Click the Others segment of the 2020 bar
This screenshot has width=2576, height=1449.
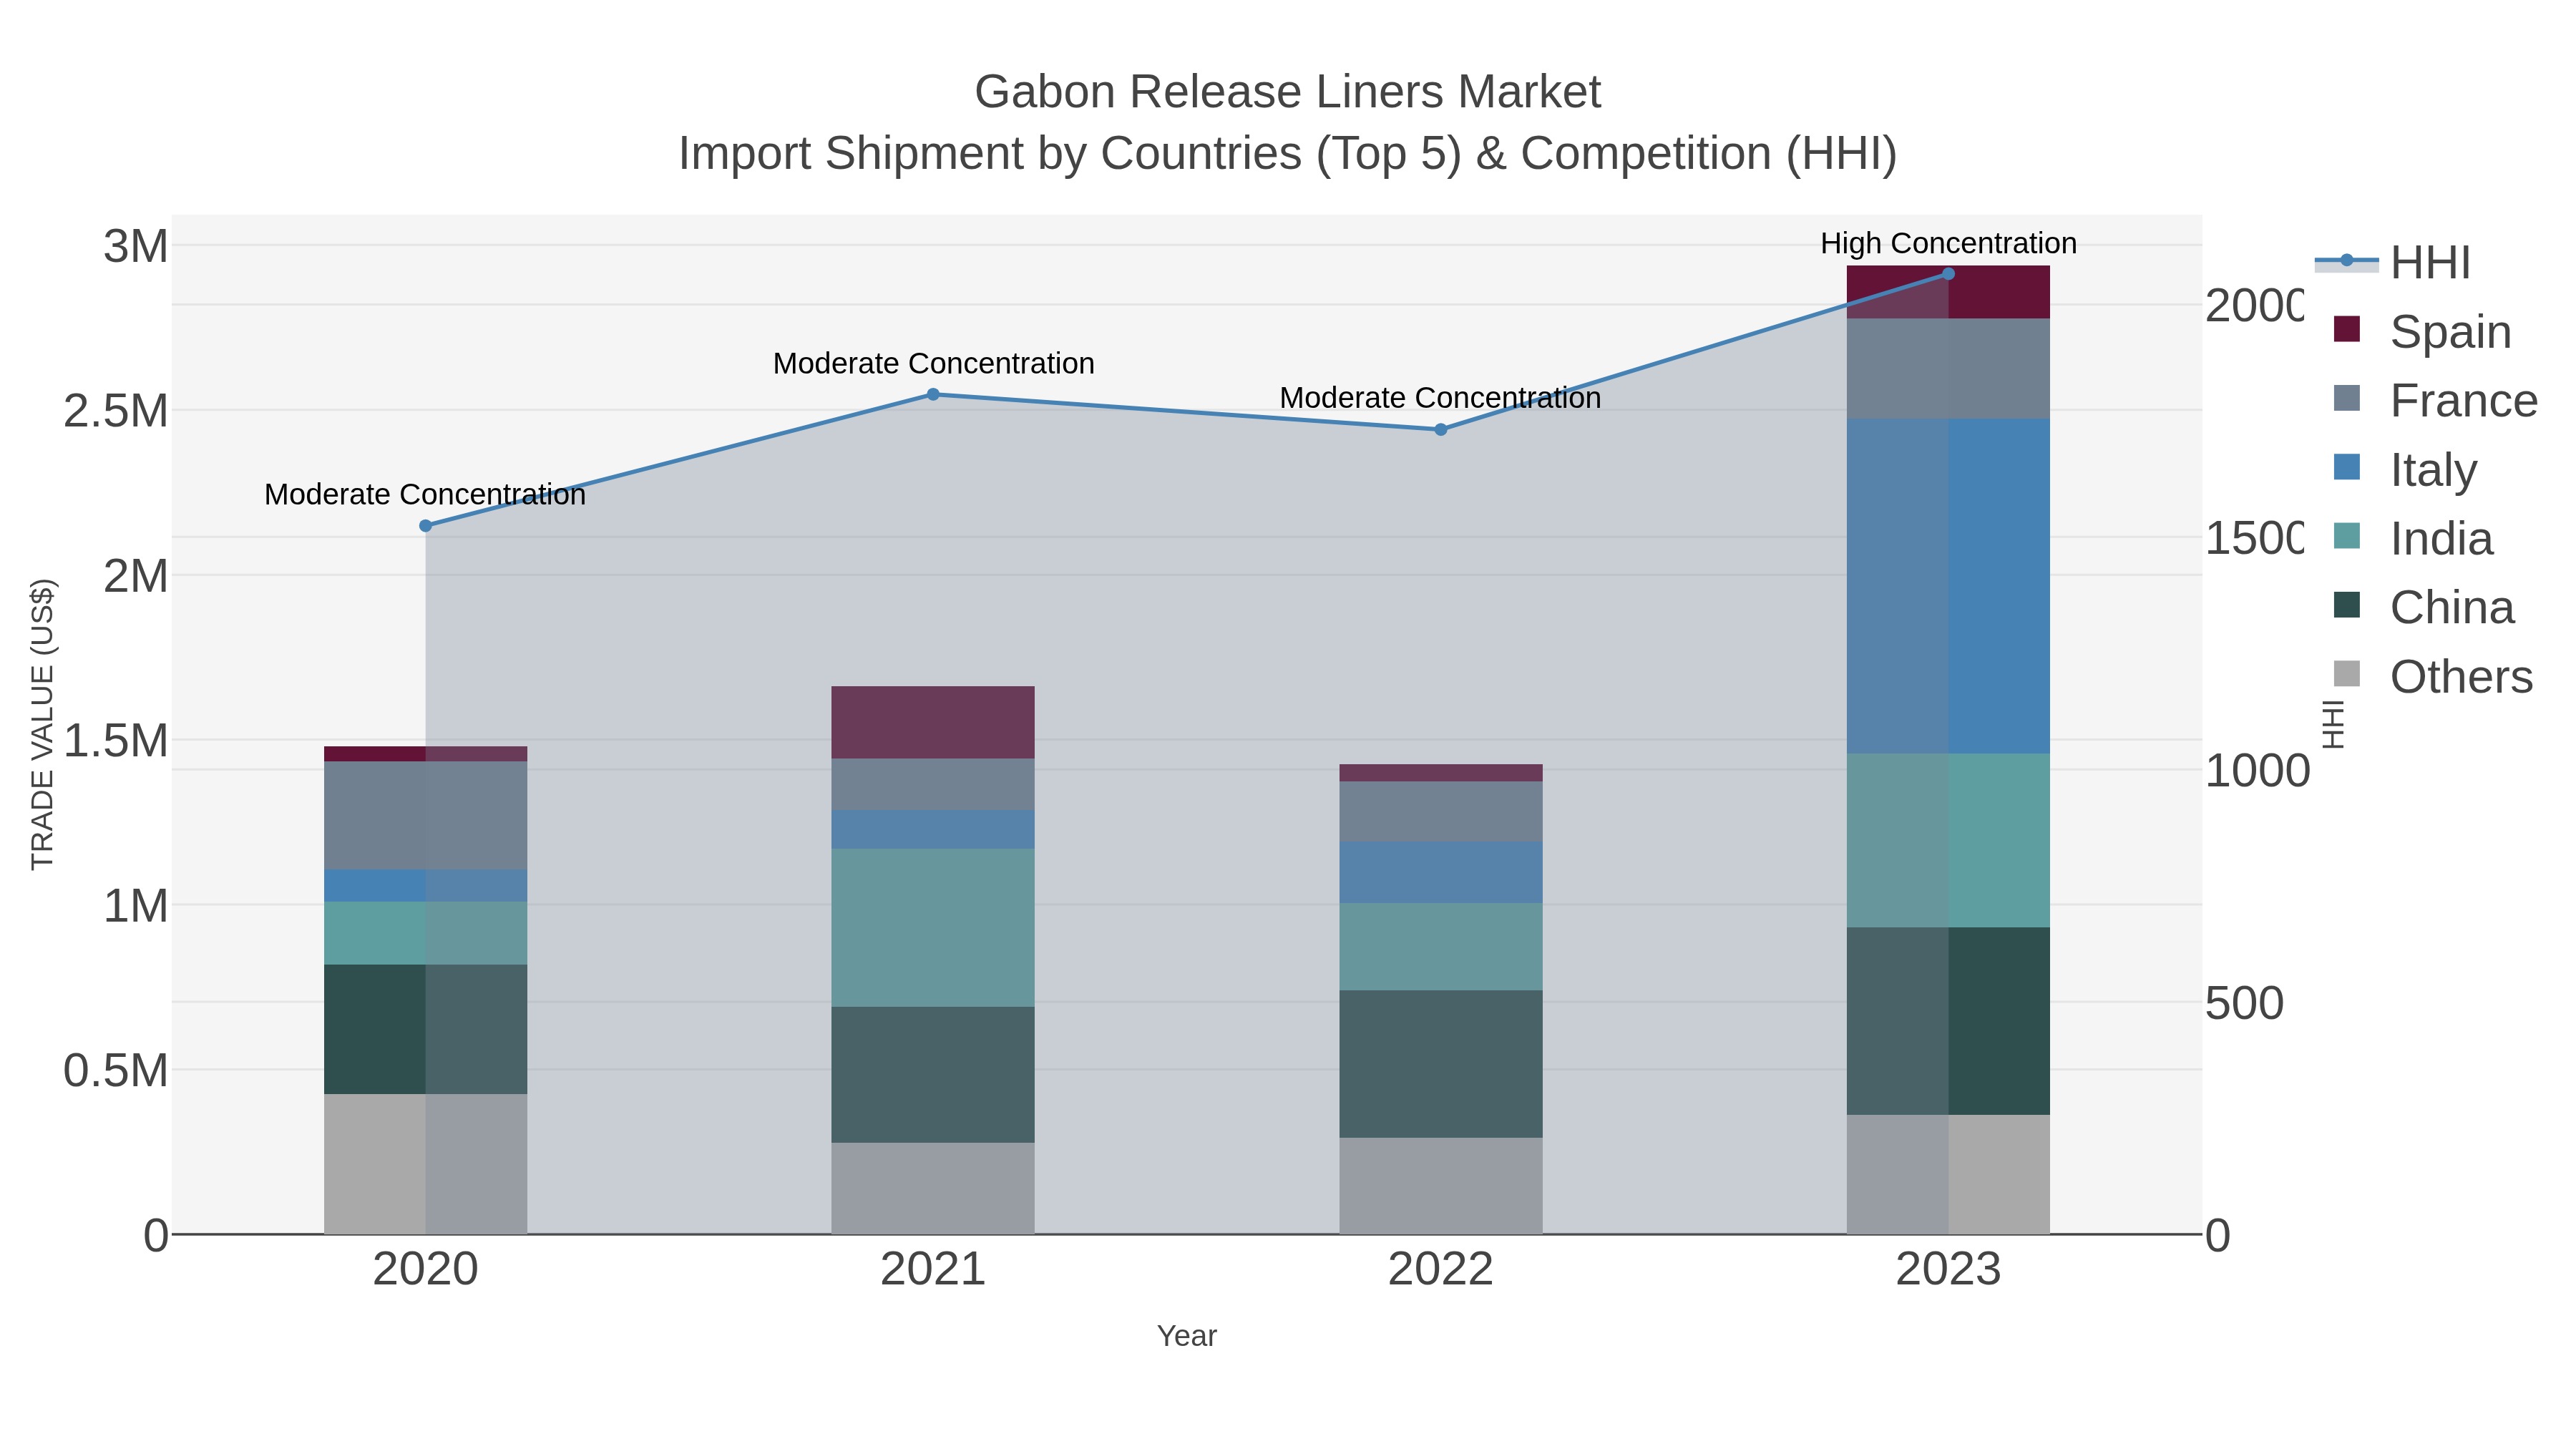[426, 1164]
